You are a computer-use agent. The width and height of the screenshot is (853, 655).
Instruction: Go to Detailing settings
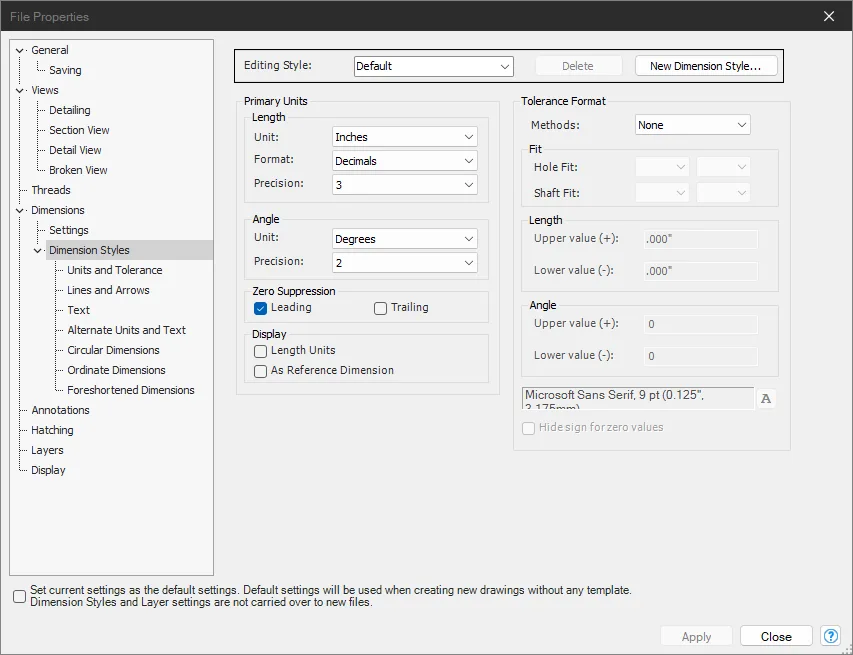click(x=70, y=110)
